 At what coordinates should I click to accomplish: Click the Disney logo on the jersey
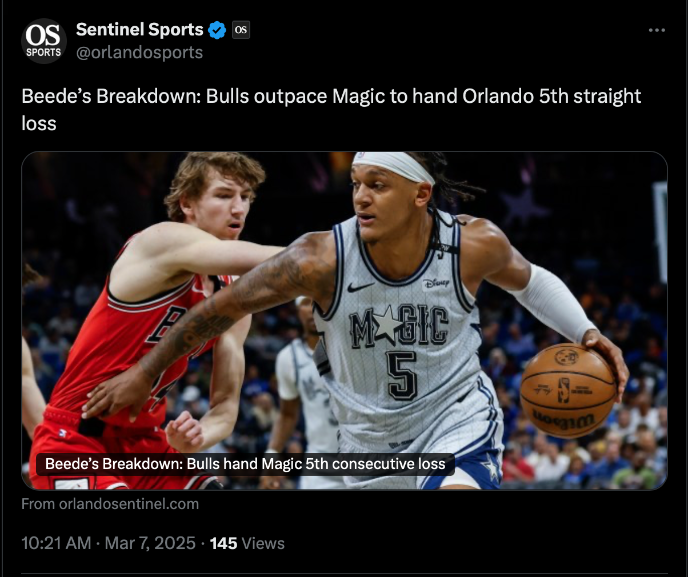(436, 283)
